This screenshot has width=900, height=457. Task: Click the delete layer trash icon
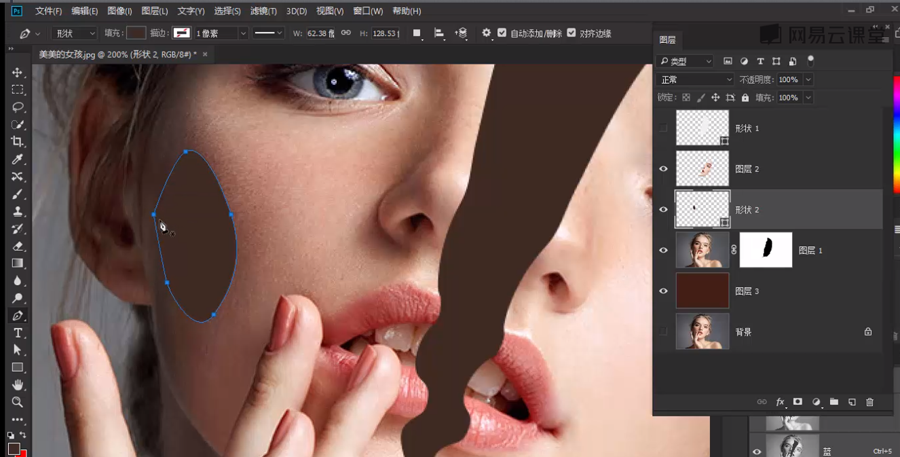click(x=869, y=402)
